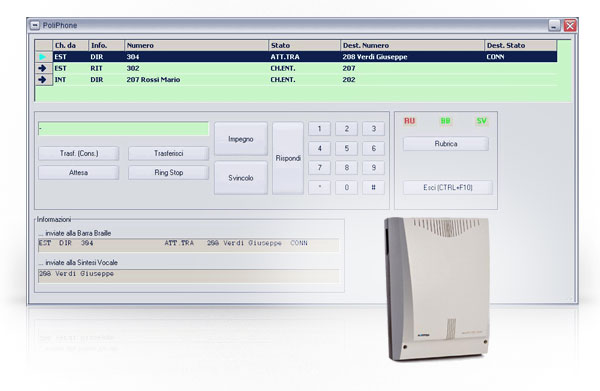
Task: Click the green BB status indicator
Action: (x=445, y=121)
